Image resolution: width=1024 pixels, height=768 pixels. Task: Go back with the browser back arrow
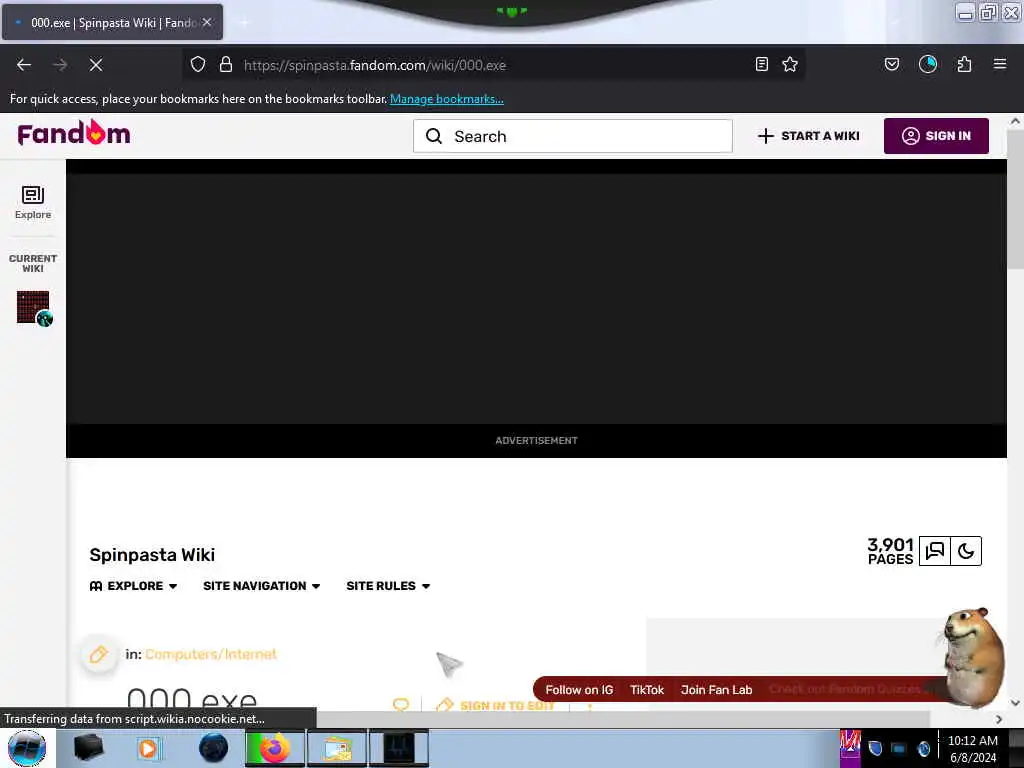(x=24, y=65)
